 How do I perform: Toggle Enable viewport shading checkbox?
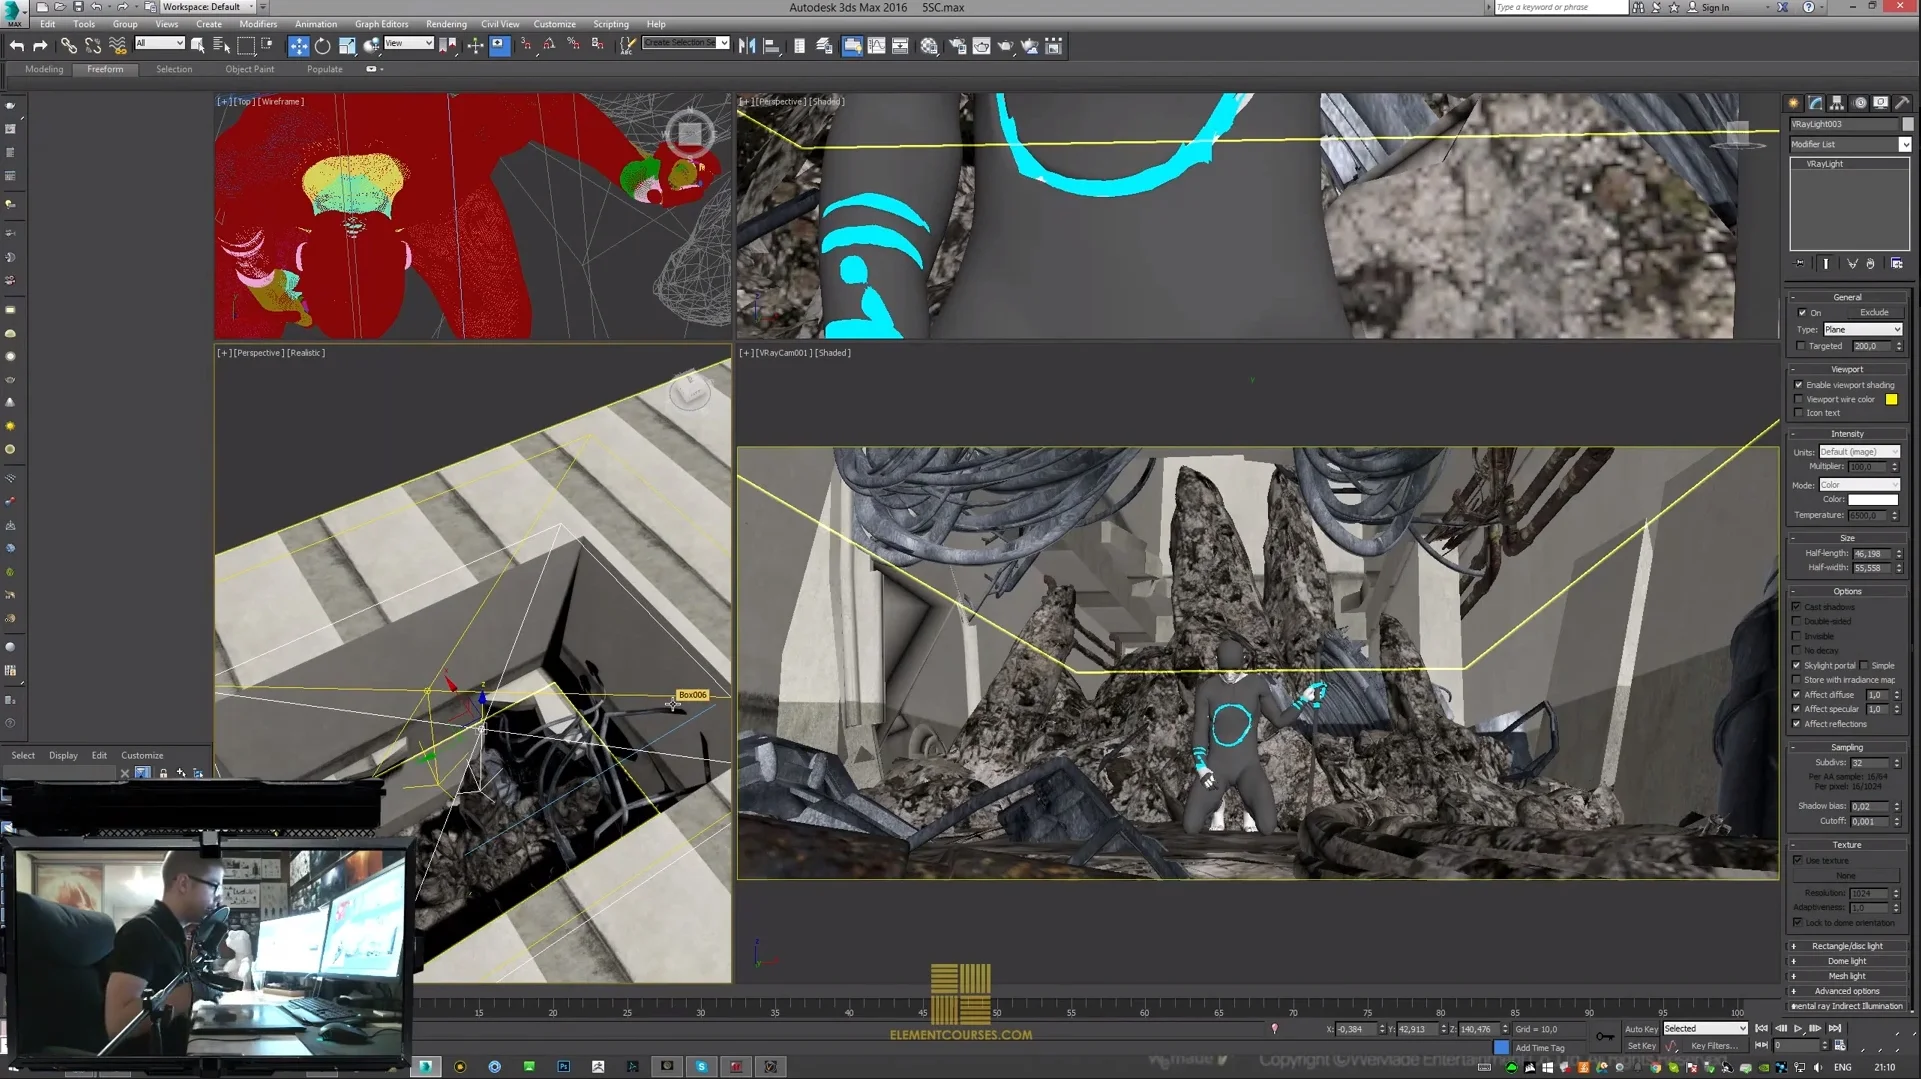coord(1799,385)
